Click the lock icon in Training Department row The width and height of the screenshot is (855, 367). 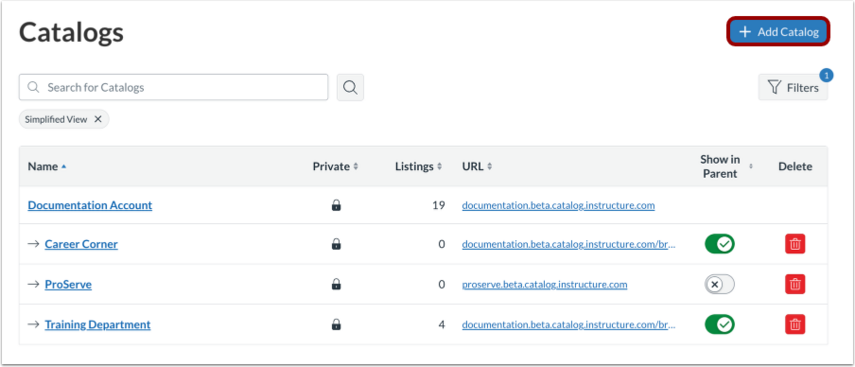[x=336, y=324]
